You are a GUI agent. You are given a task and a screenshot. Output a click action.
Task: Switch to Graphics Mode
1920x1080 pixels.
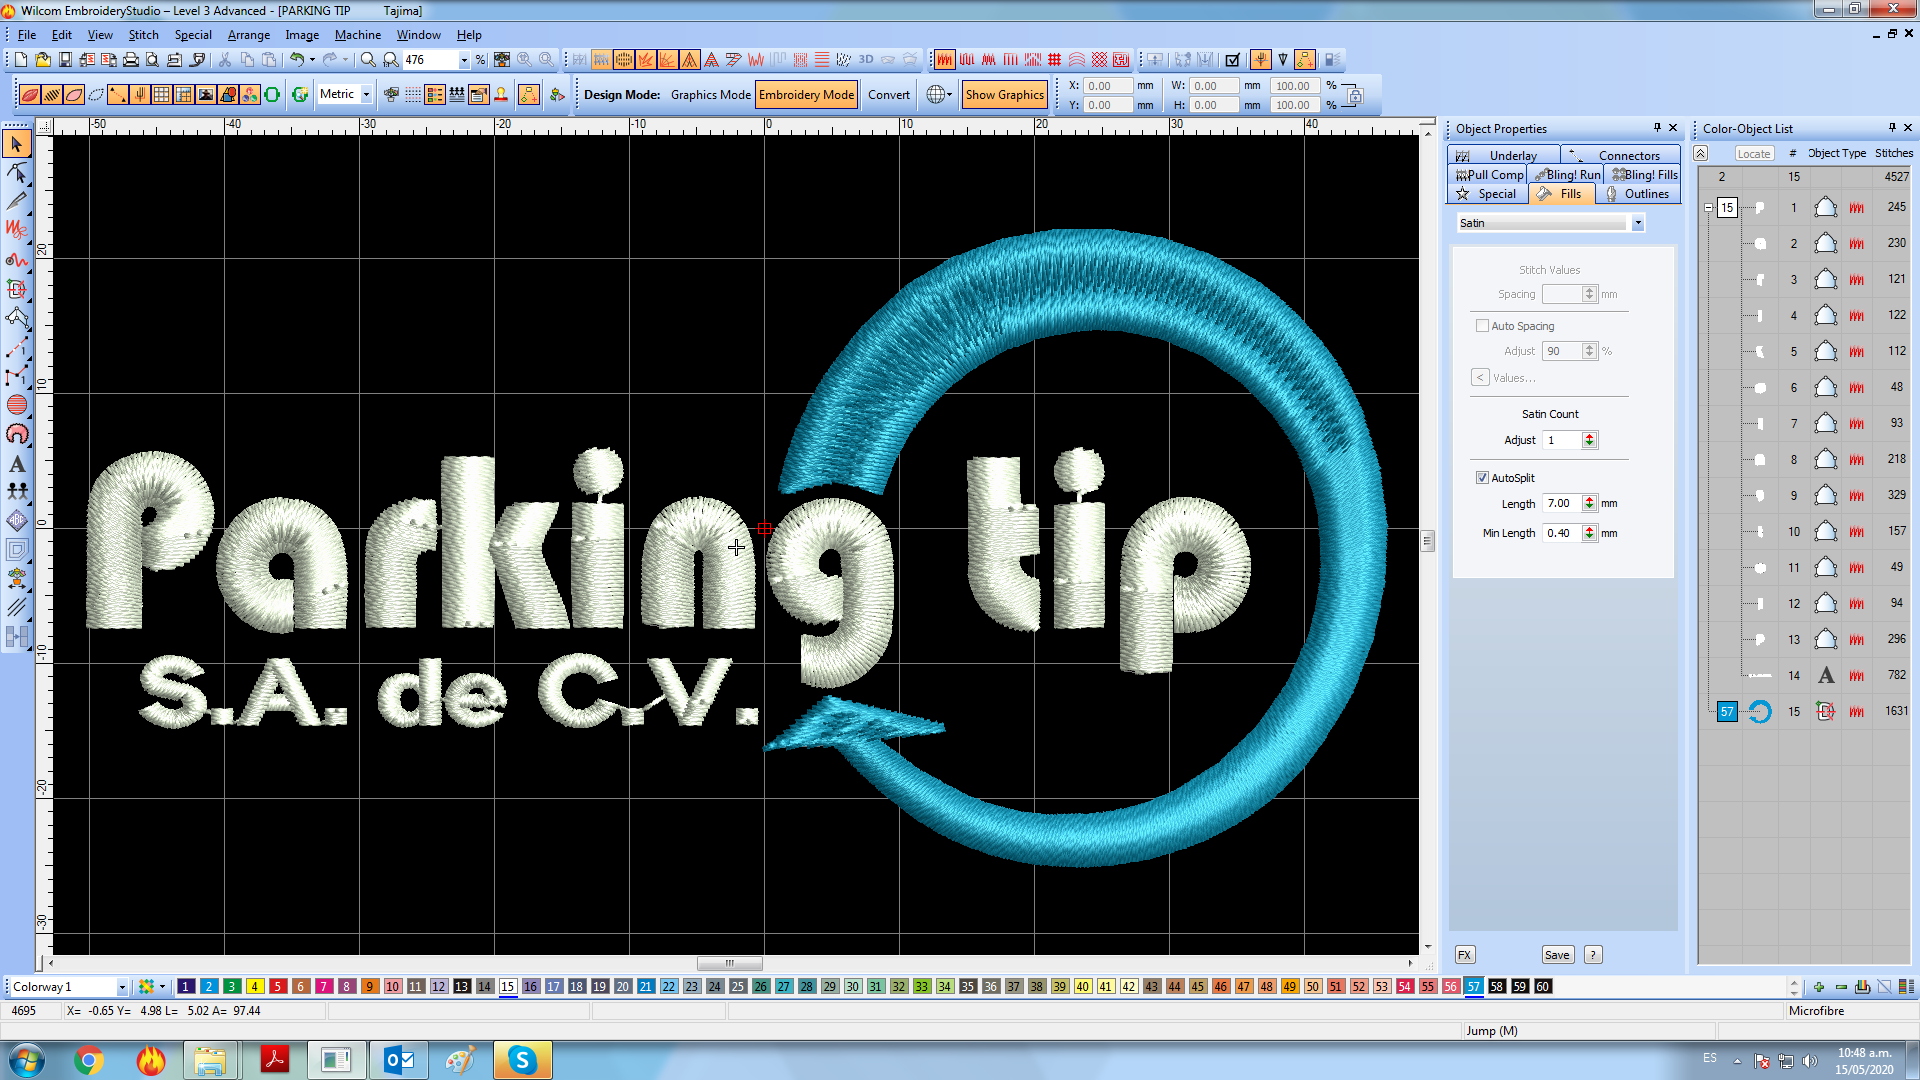pyautogui.click(x=710, y=95)
